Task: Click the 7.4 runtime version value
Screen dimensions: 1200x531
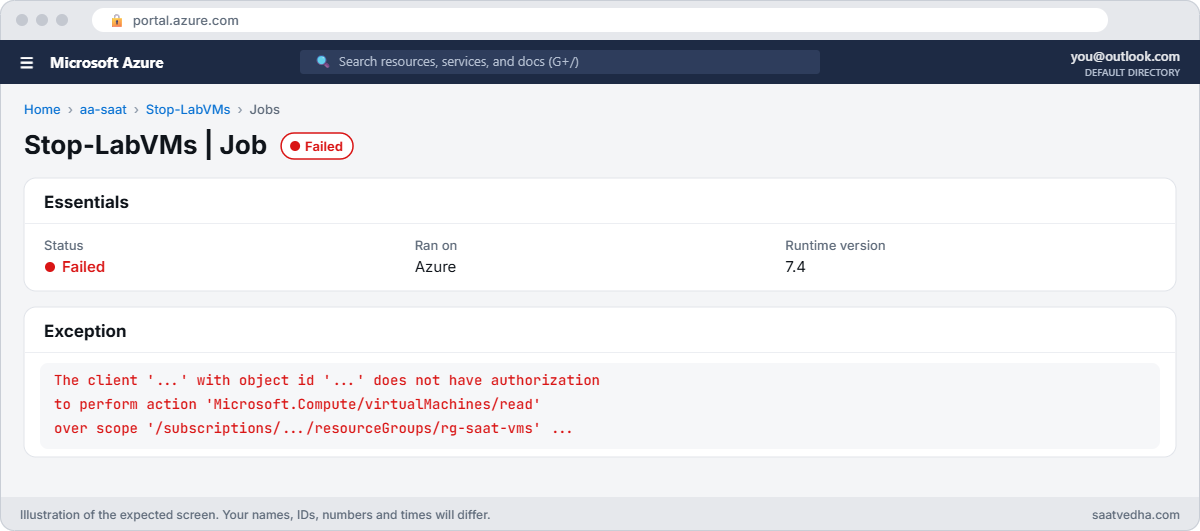Action: pyautogui.click(x=796, y=267)
